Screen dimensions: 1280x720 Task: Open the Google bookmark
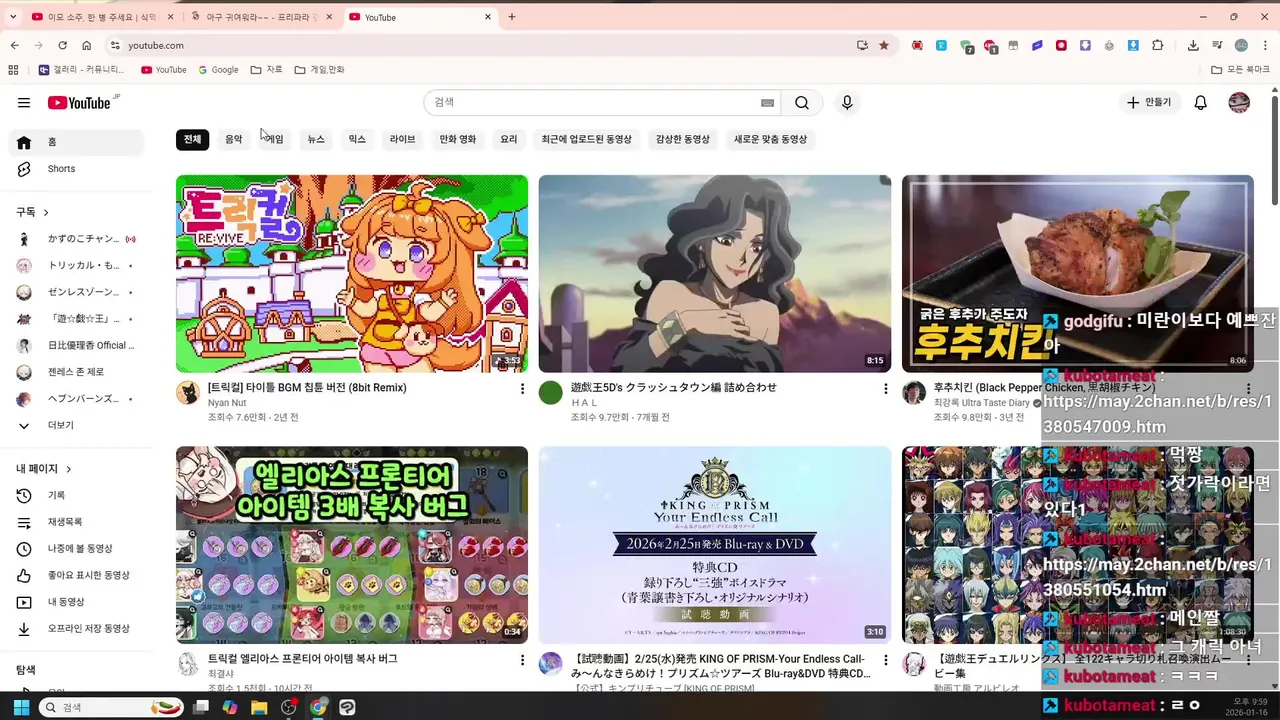click(218, 70)
